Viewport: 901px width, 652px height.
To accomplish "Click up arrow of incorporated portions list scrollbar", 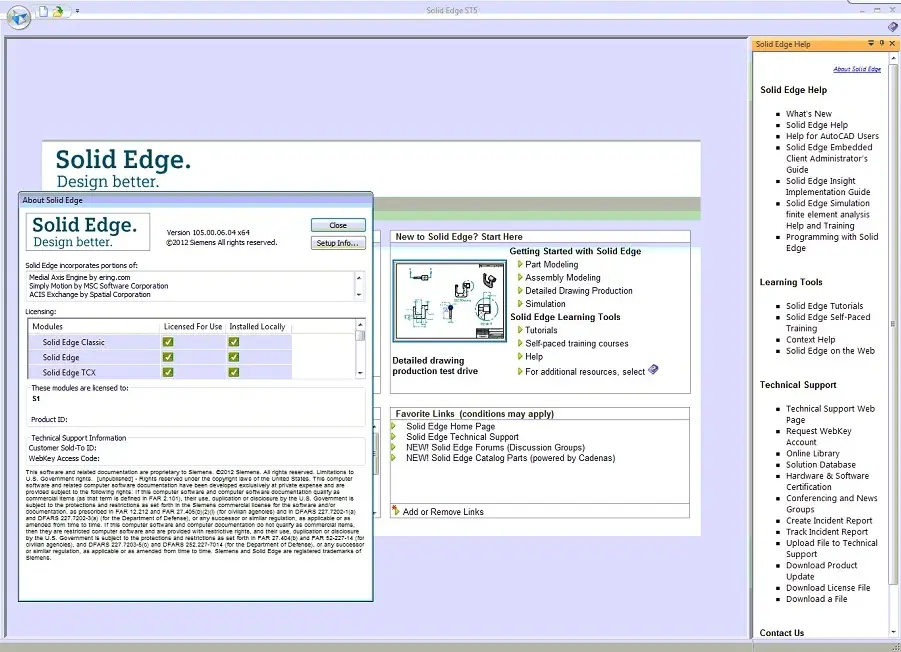I will click(x=359, y=277).
